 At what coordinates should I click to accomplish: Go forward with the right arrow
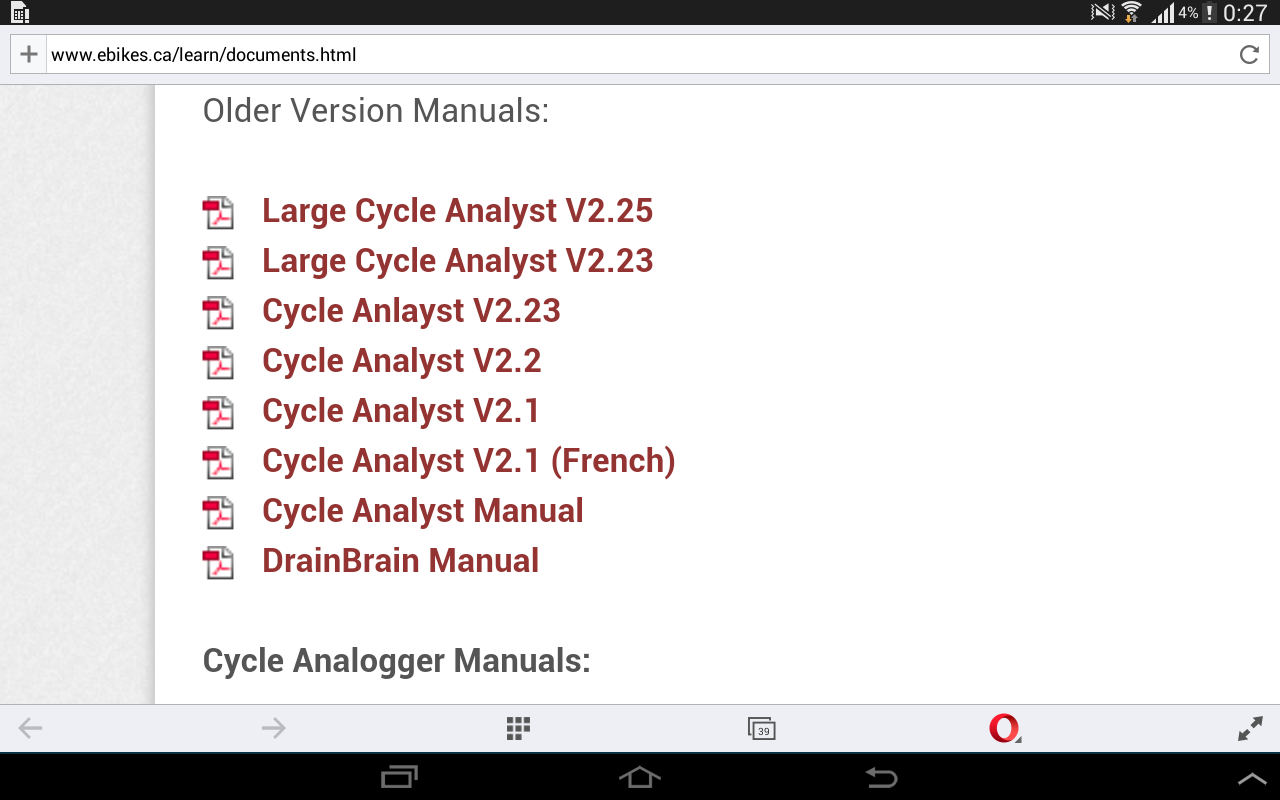(x=274, y=728)
